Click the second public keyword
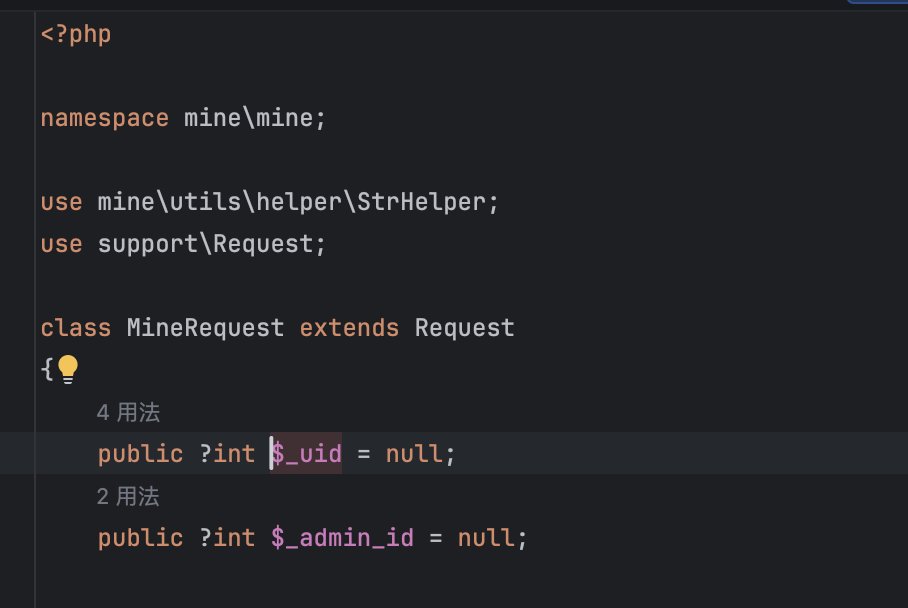This screenshot has width=908, height=608. tap(140, 539)
